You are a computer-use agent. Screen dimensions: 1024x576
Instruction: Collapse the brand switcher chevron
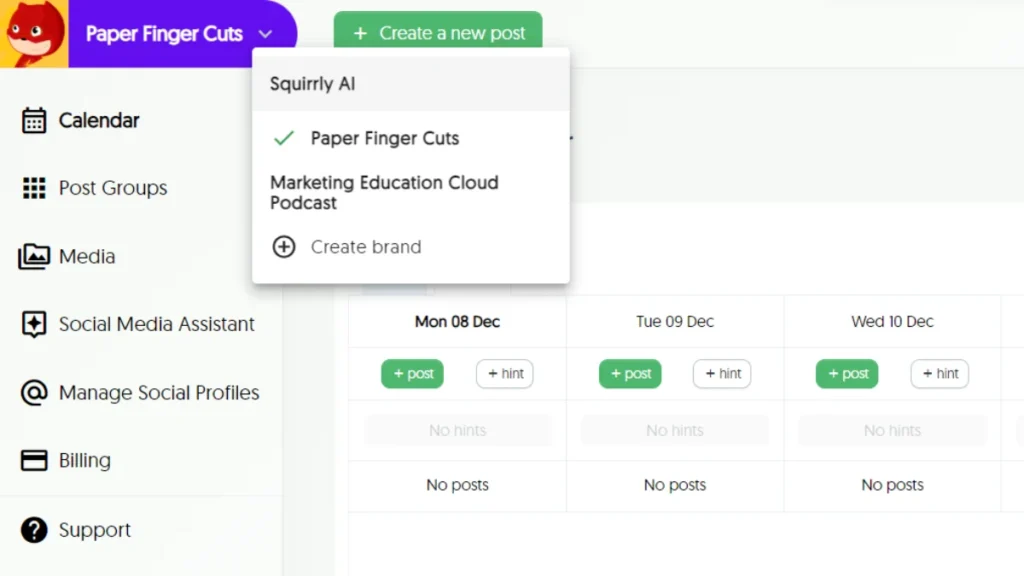[265, 34]
